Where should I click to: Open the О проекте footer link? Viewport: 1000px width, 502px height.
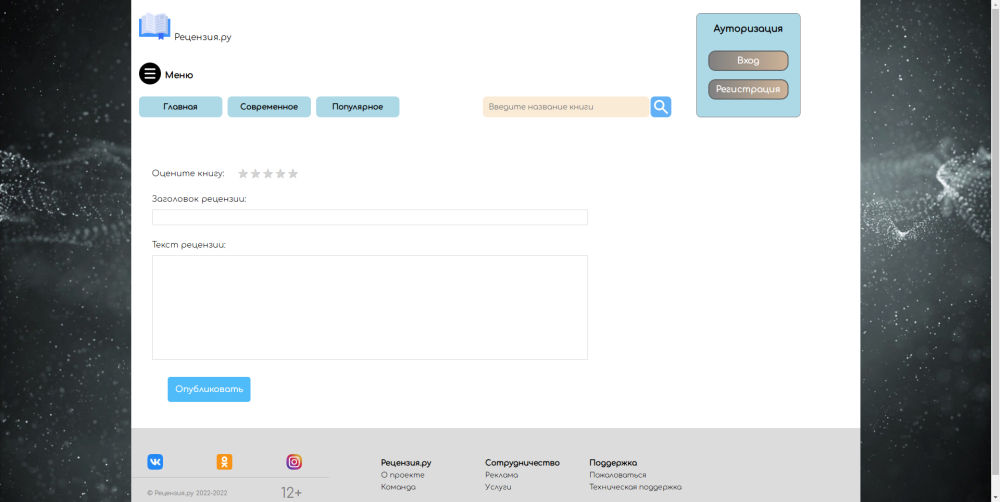[403, 475]
